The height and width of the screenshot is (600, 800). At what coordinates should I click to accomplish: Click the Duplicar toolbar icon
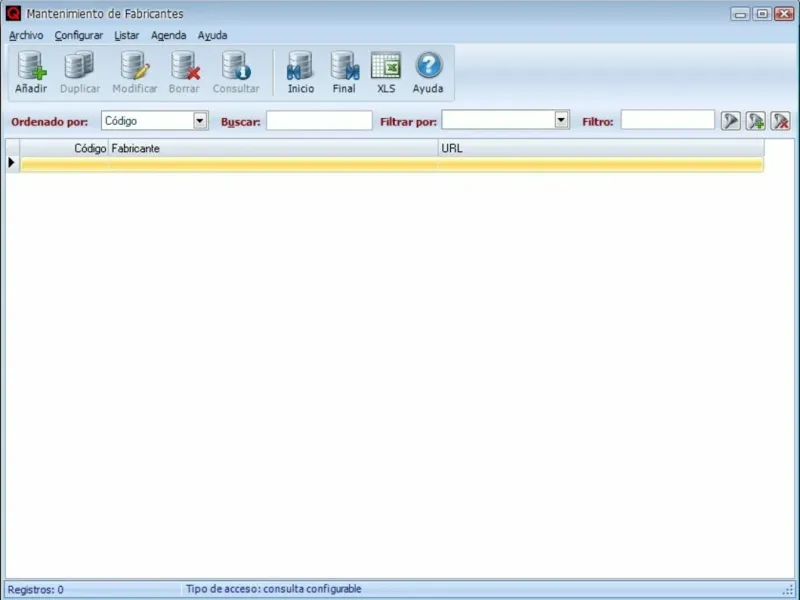80,65
